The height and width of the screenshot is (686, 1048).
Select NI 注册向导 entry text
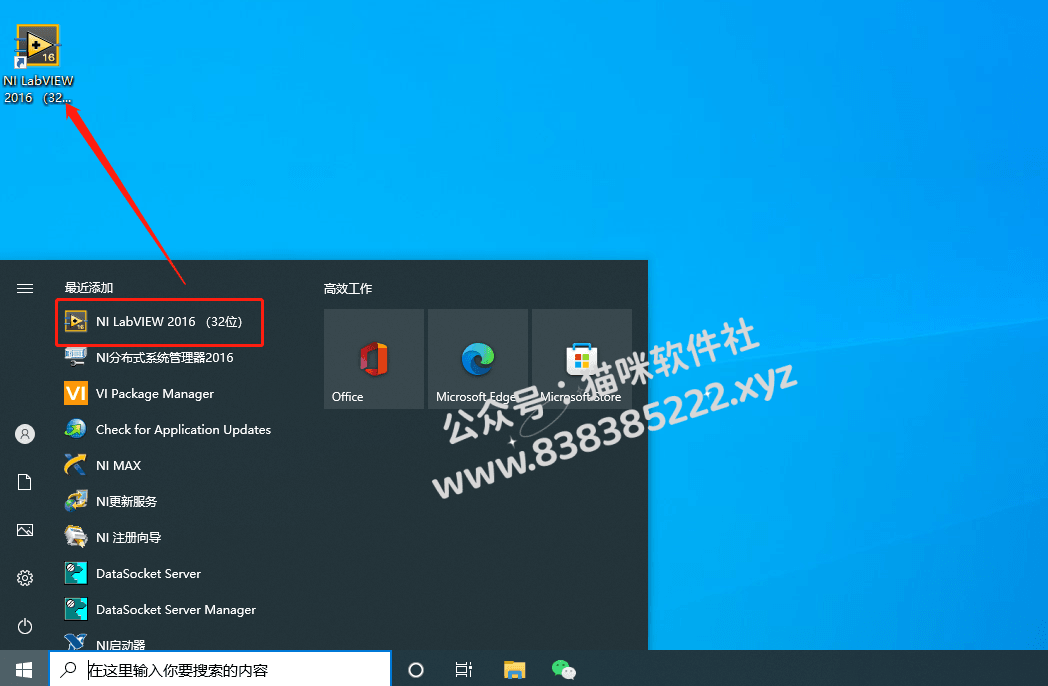[128, 538]
